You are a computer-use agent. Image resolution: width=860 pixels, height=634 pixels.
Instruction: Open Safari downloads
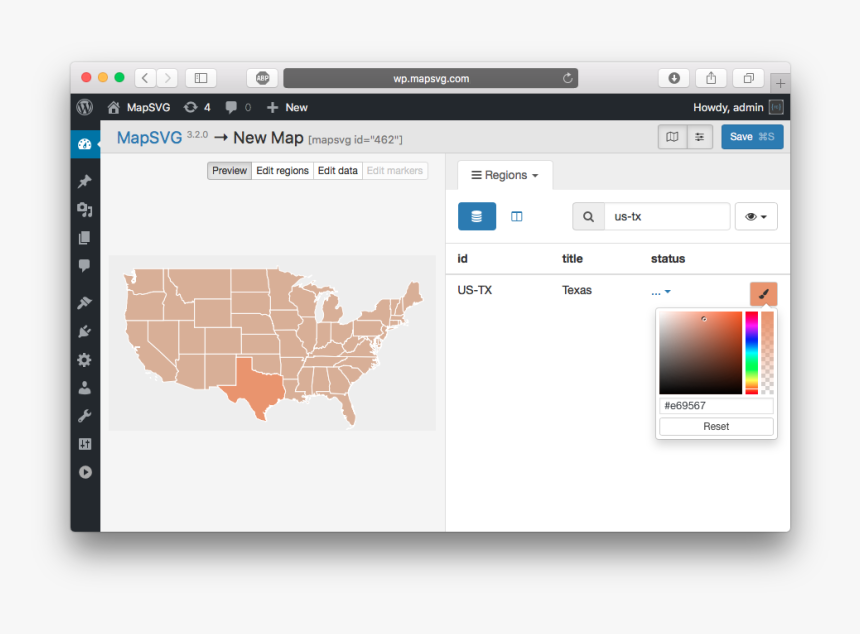click(674, 78)
